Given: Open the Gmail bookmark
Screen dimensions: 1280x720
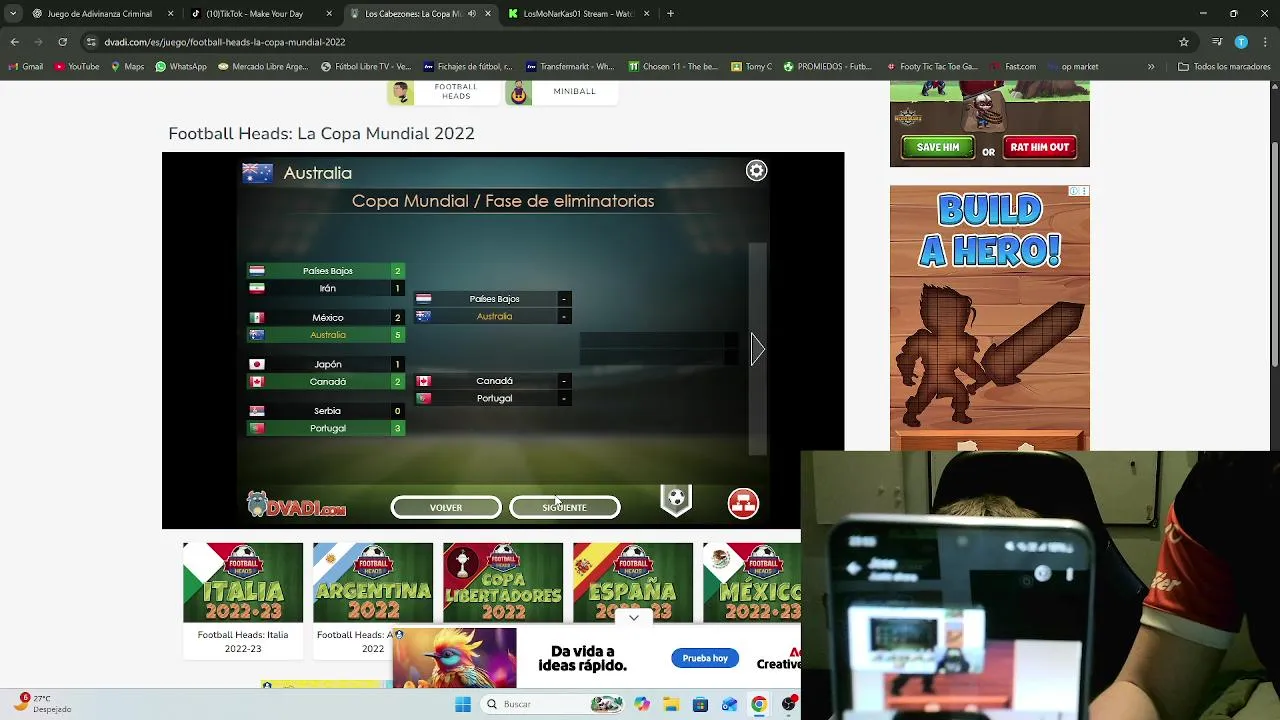Looking at the screenshot, I should coord(26,67).
